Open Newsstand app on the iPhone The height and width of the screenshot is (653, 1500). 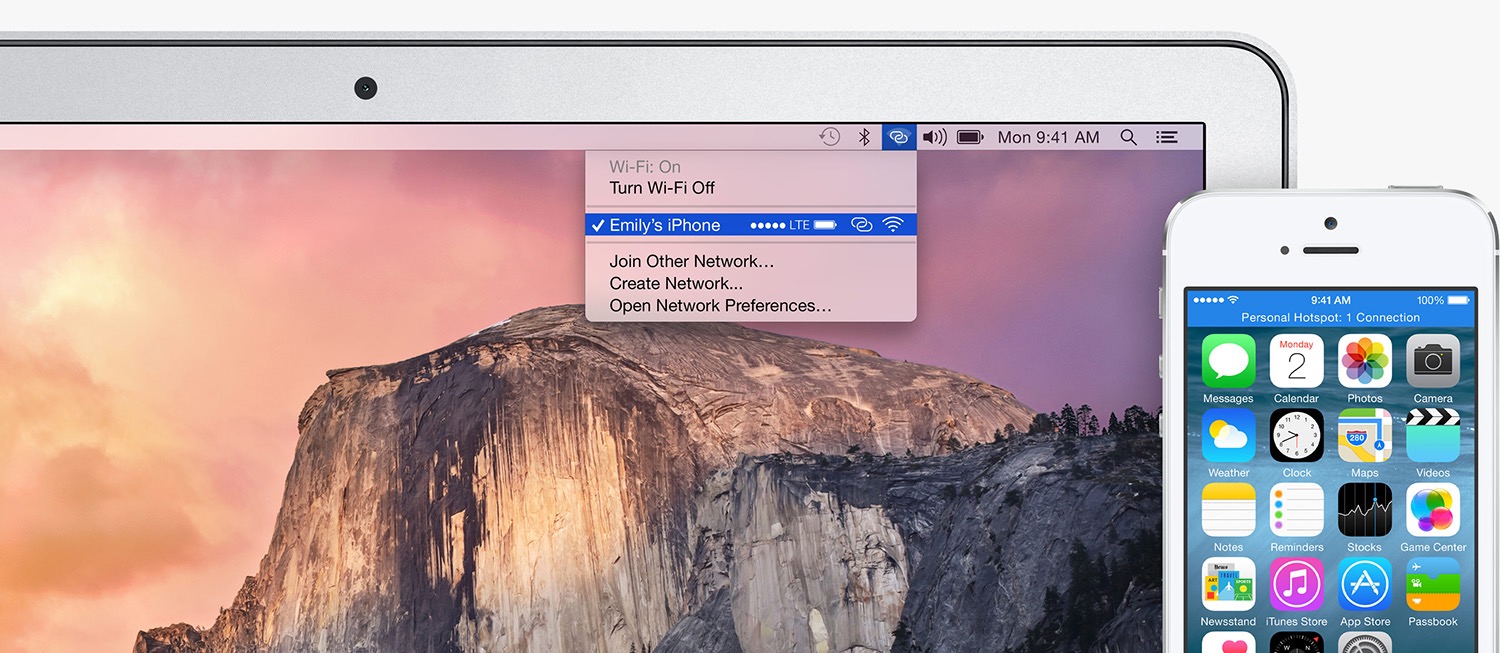[1228, 585]
